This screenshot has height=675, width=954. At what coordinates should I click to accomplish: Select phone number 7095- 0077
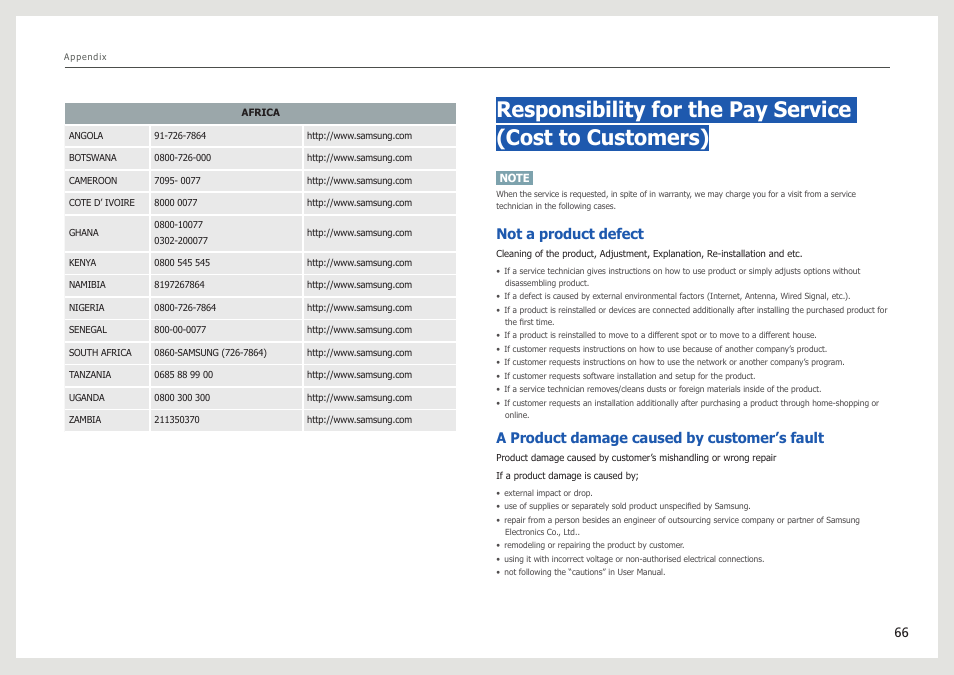[x=177, y=181]
